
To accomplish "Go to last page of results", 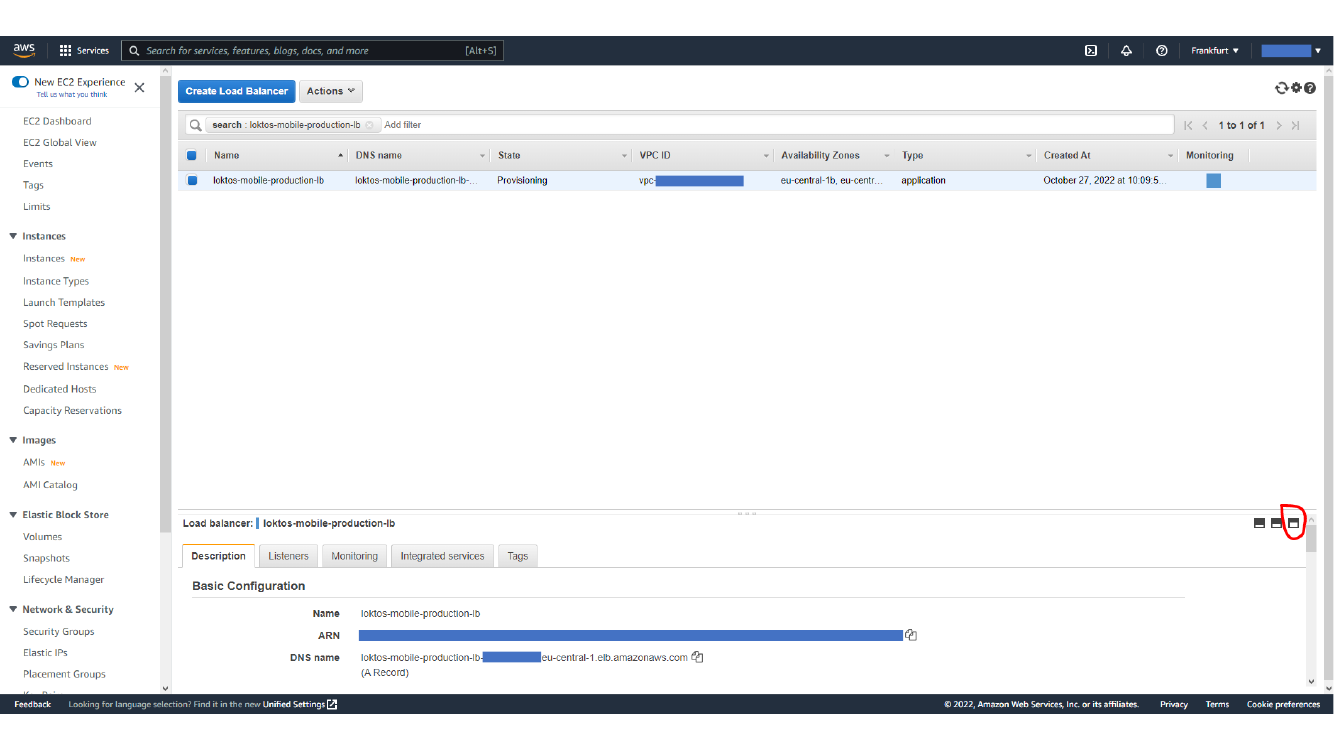I will (x=1296, y=125).
